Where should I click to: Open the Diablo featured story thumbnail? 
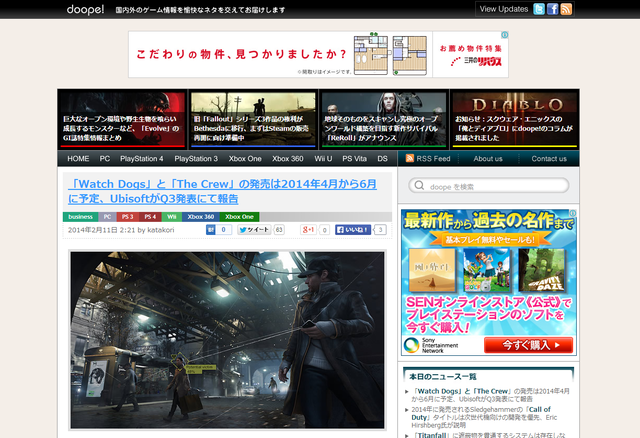[x=514, y=120]
